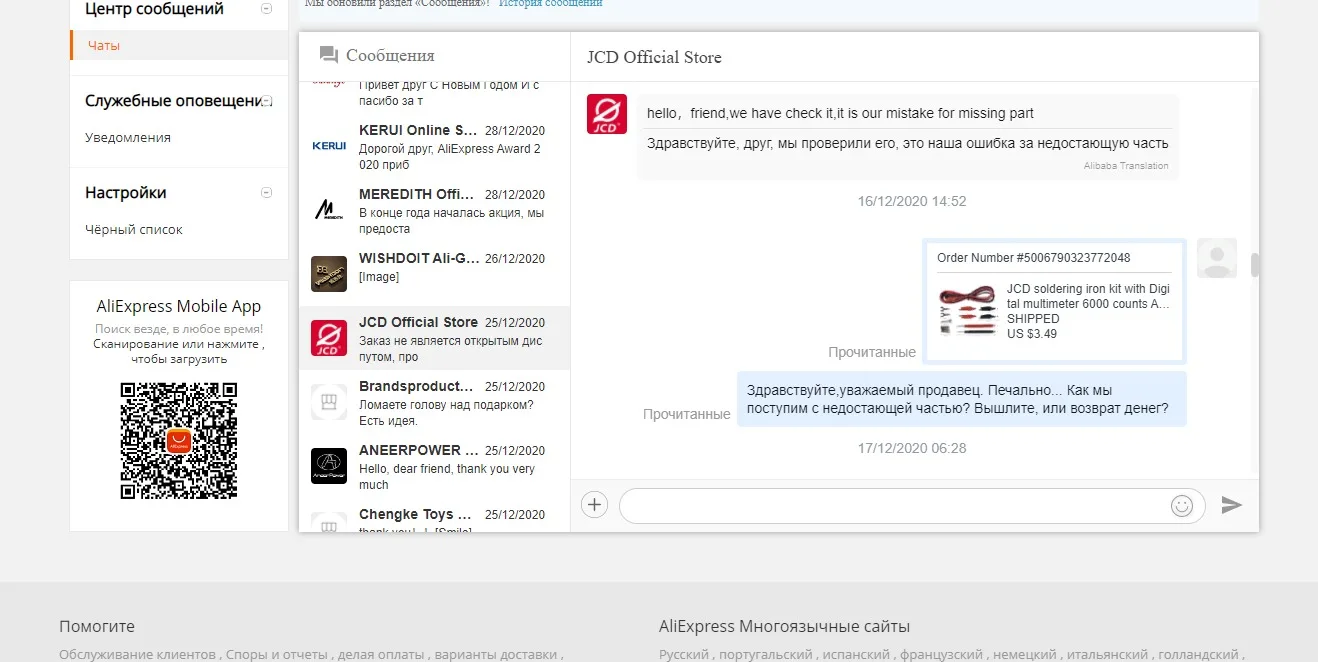Click the французский language link
The image size is (1318, 662).
942,655
